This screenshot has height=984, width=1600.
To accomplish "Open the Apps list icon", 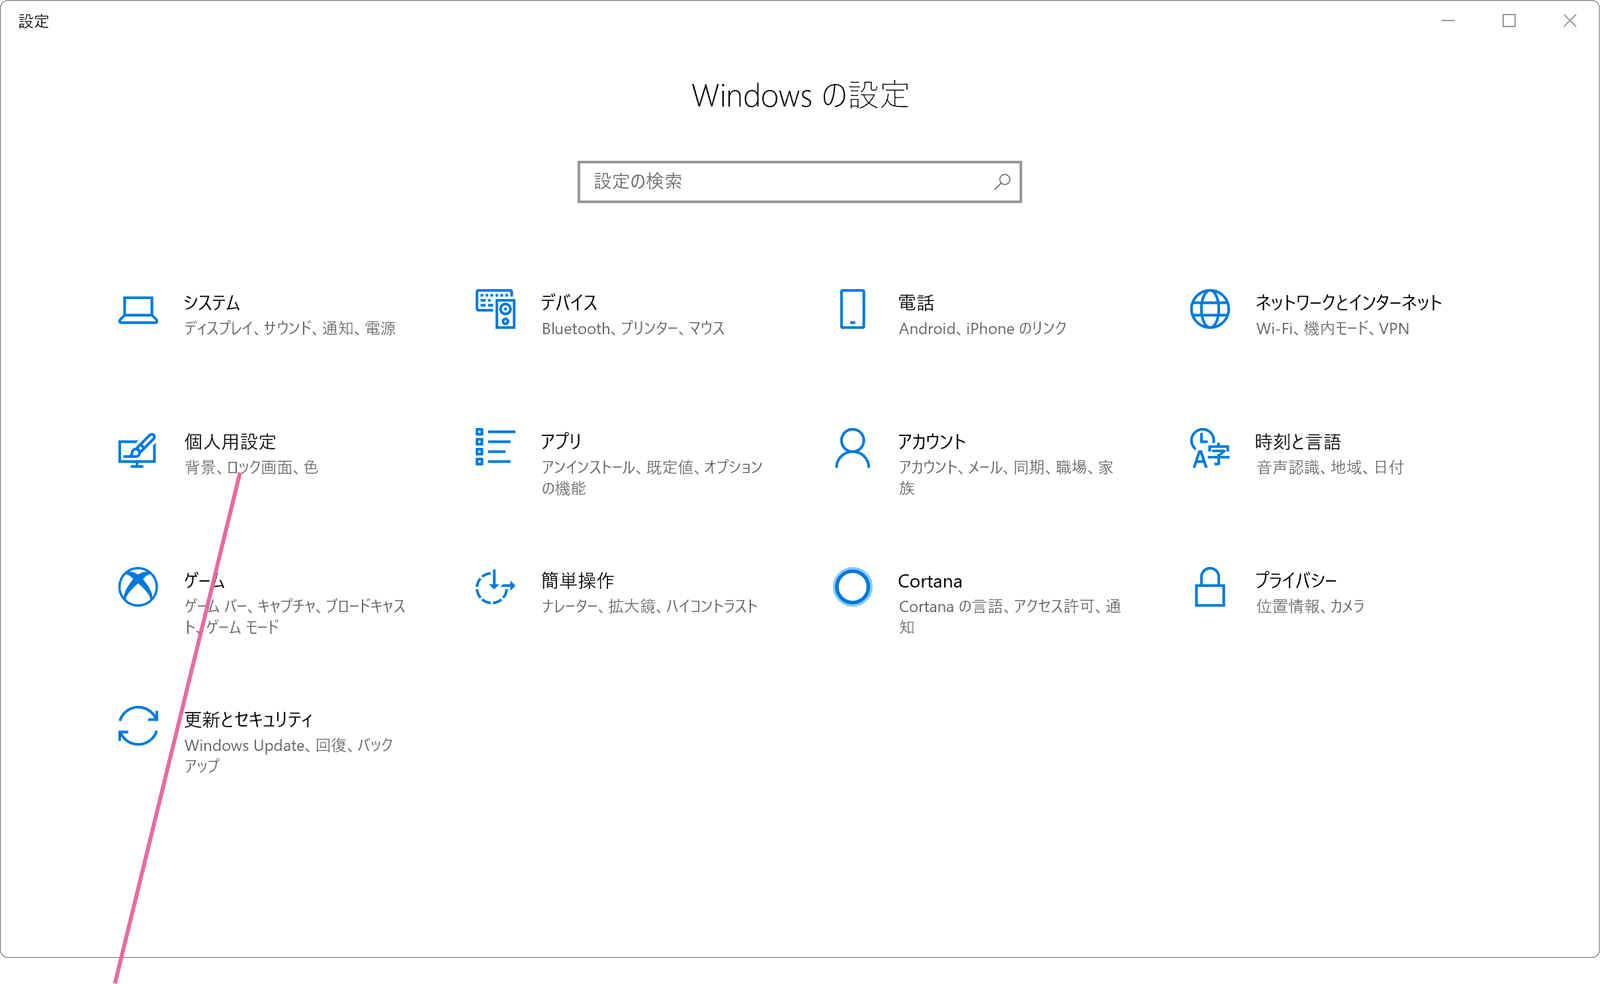I will (495, 447).
